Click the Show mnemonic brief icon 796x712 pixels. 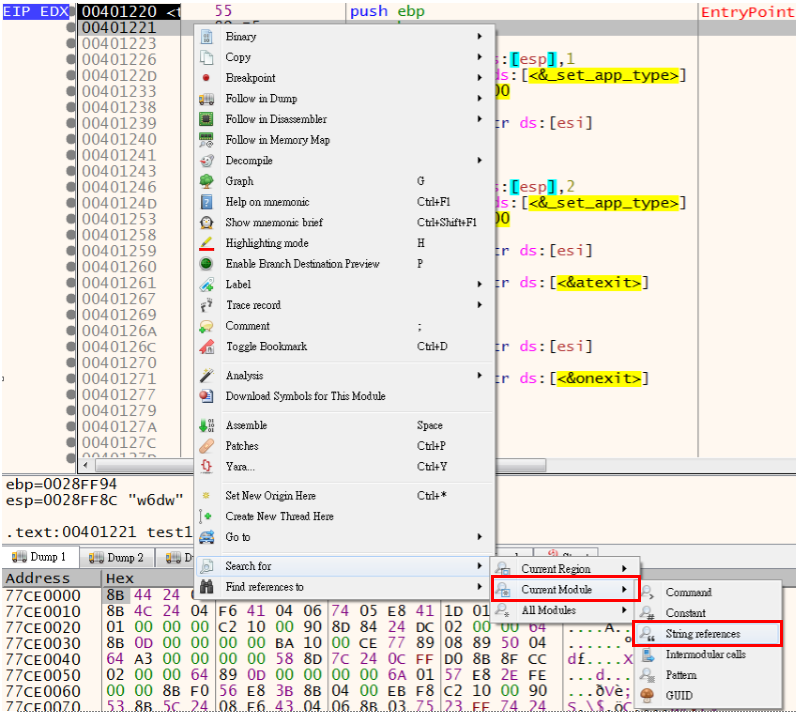206,222
